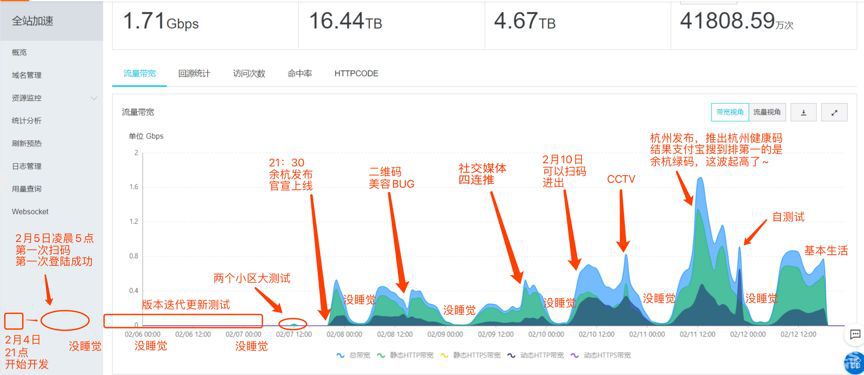Click the 0.8 y-axis tick label

(133, 256)
